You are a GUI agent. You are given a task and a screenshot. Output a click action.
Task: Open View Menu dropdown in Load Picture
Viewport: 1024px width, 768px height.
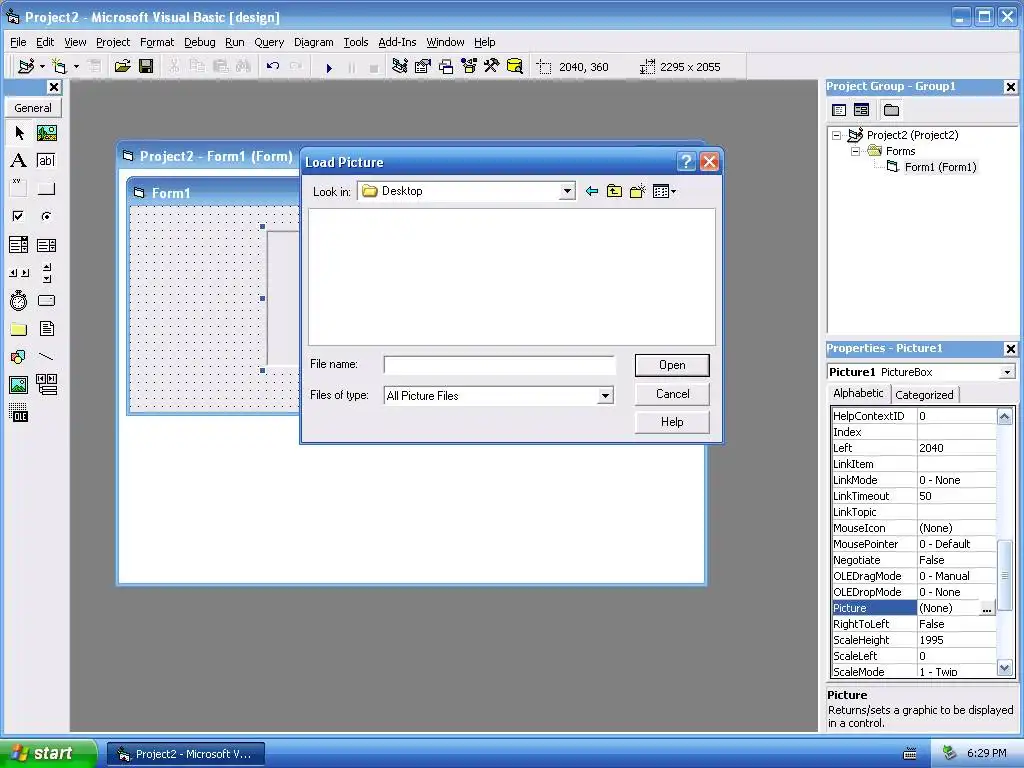tap(665, 191)
